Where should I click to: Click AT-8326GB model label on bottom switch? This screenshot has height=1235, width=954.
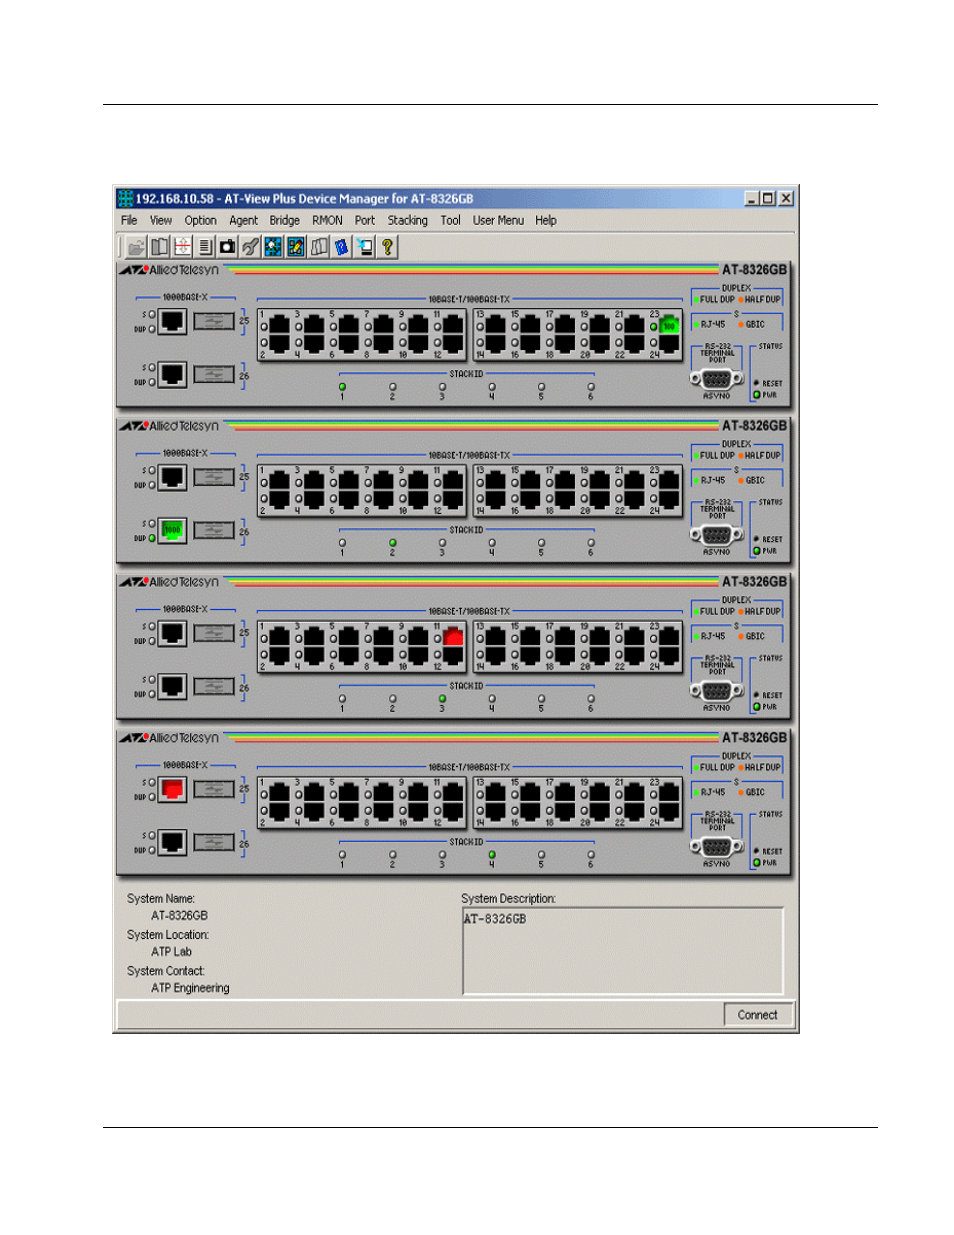(754, 738)
